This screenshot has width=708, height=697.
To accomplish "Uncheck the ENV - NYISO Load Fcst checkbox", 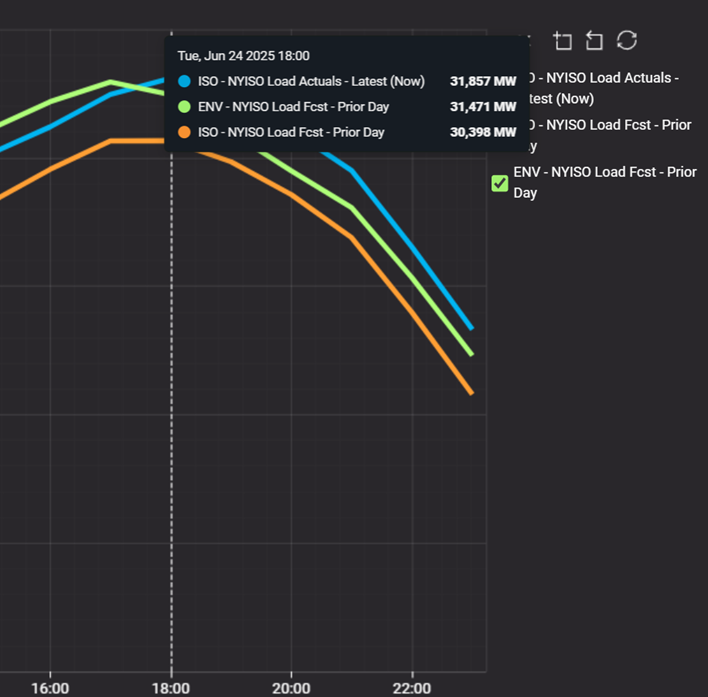I will (500, 183).
